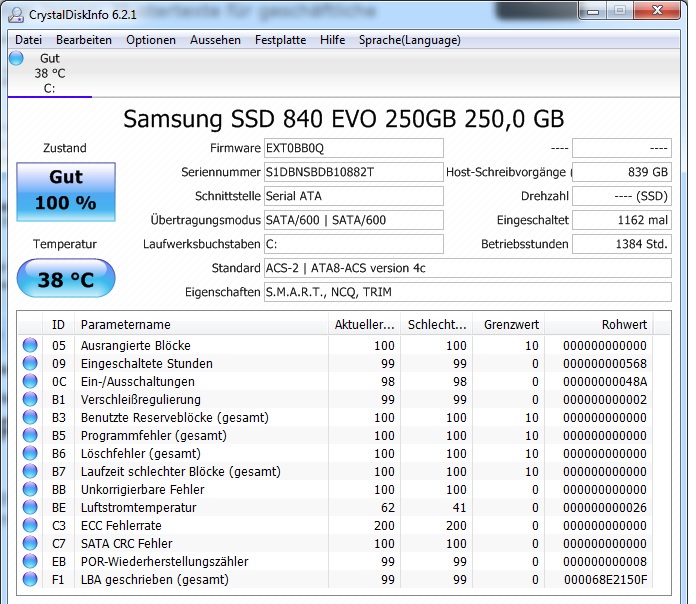Click status orb for Benutzte Reserveblöcke row
696x604 pixels.
pos(30,417)
